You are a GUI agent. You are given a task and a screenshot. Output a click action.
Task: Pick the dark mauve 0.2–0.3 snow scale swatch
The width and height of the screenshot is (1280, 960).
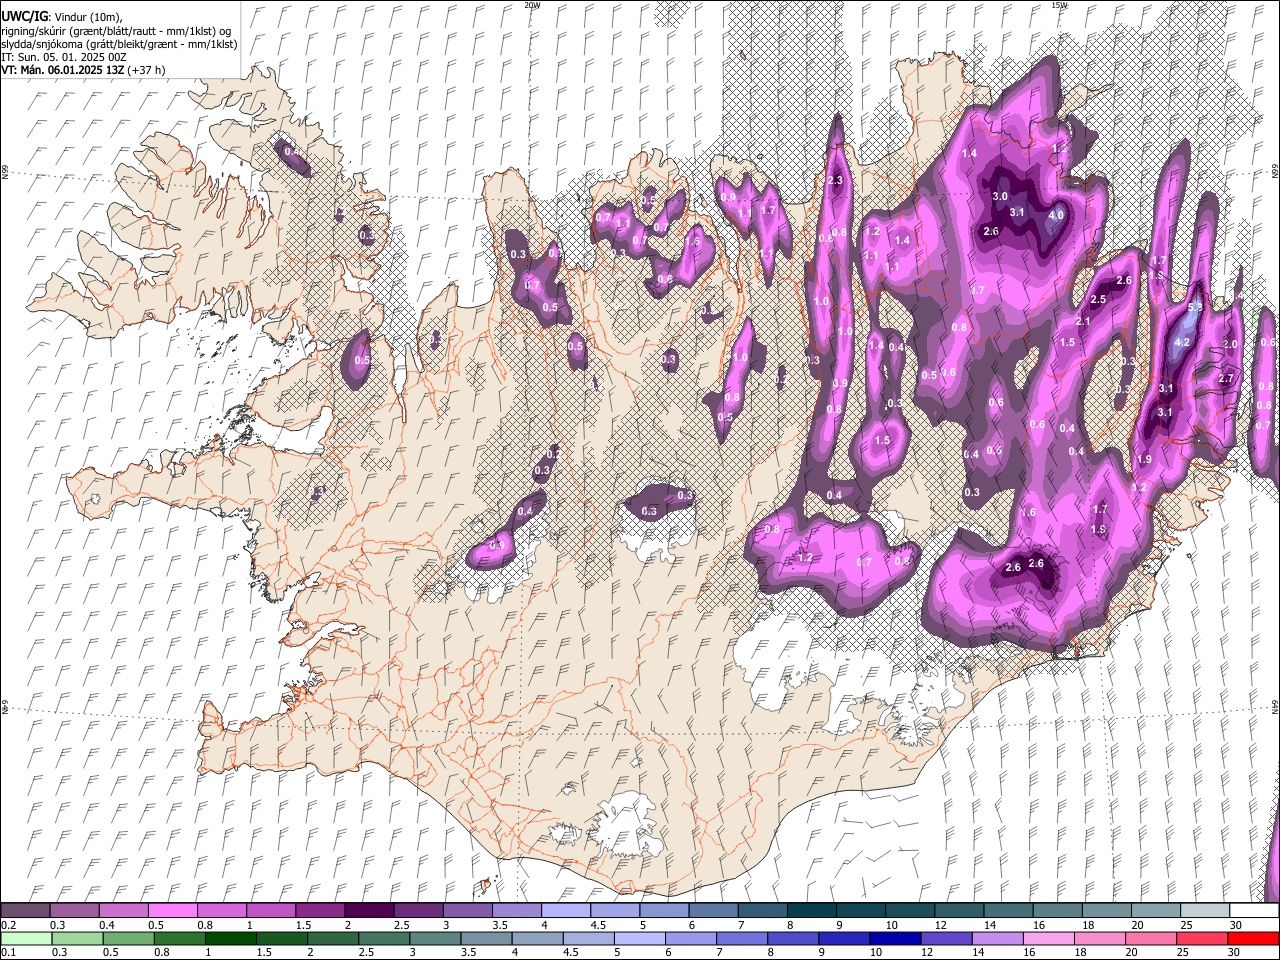pyautogui.click(x=25, y=911)
